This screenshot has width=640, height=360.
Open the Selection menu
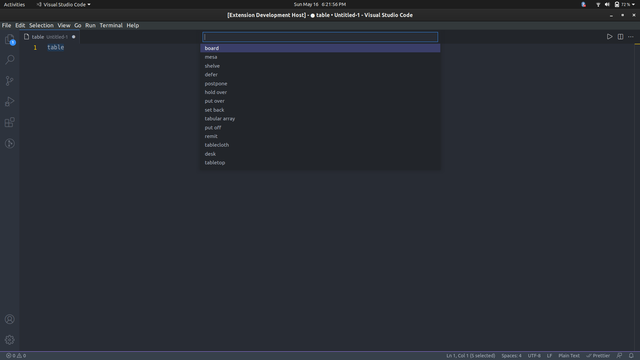41,25
